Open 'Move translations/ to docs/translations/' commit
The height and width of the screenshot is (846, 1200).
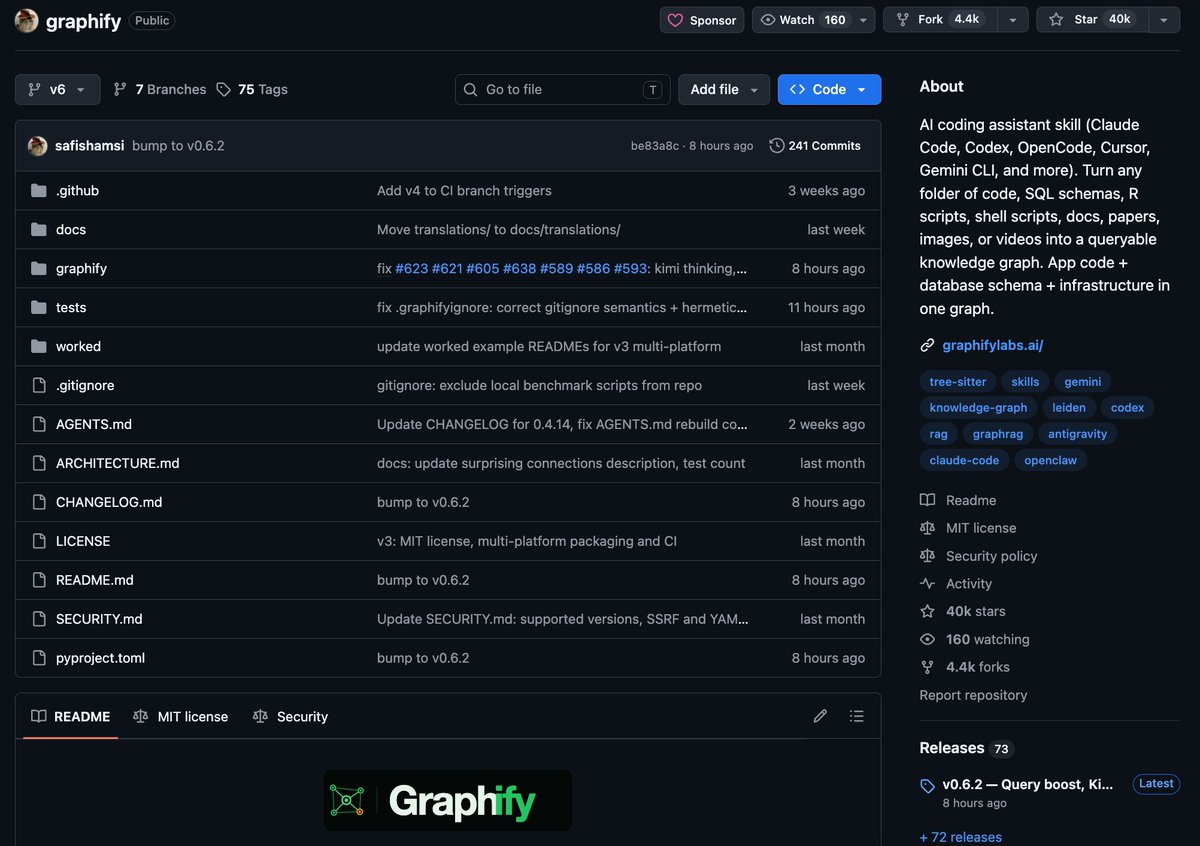498,229
